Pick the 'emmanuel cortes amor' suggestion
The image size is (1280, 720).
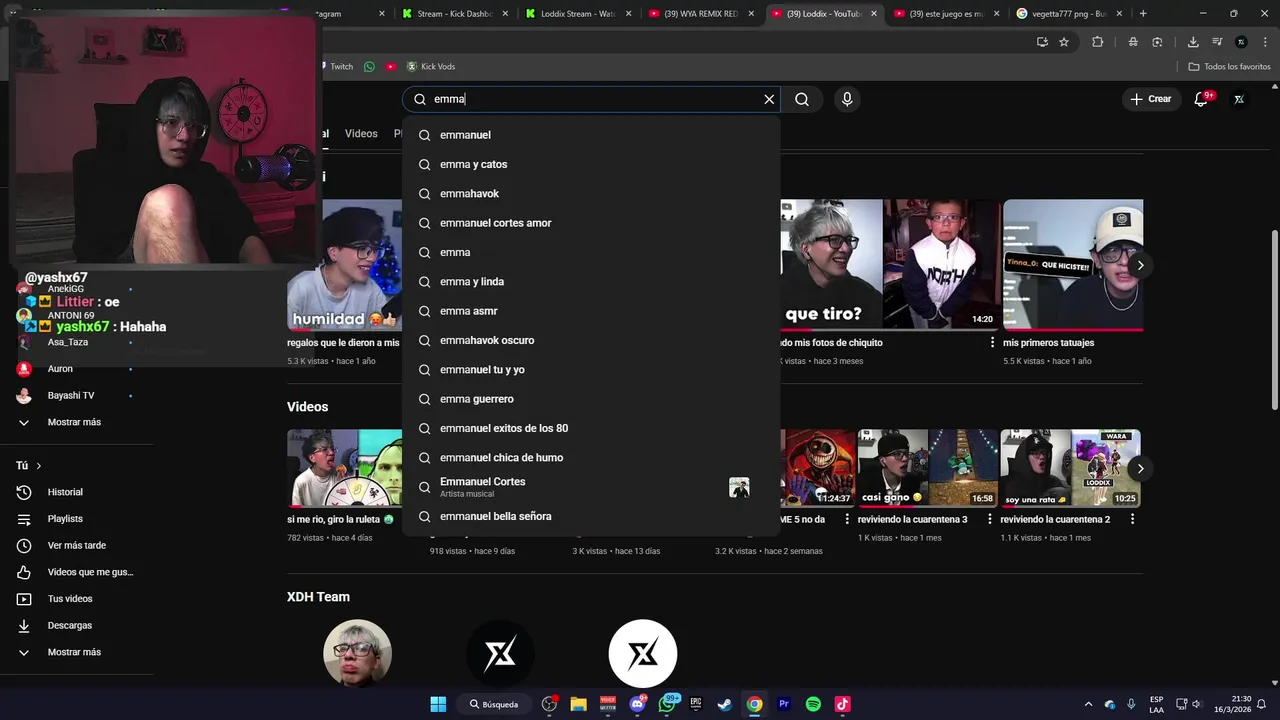[x=591, y=223]
